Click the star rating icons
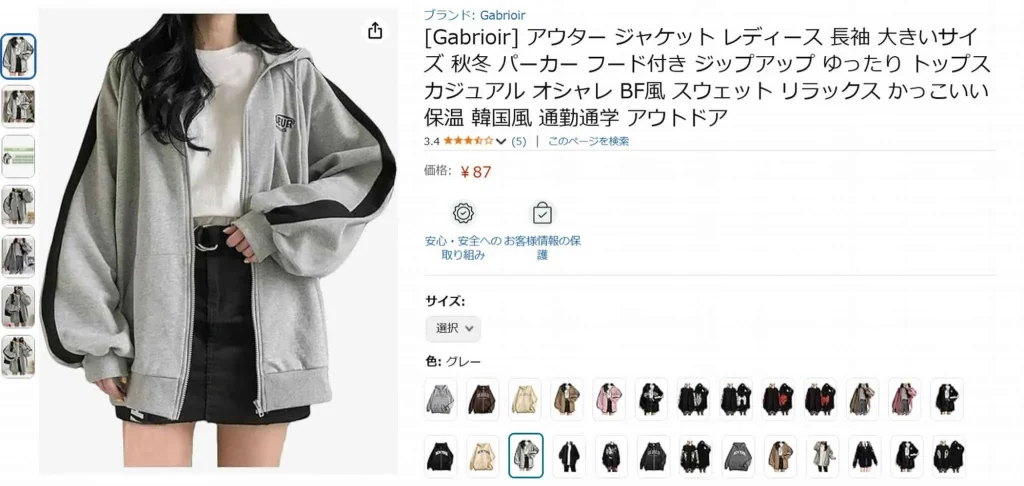The height and width of the screenshot is (486, 1024). (468, 140)
